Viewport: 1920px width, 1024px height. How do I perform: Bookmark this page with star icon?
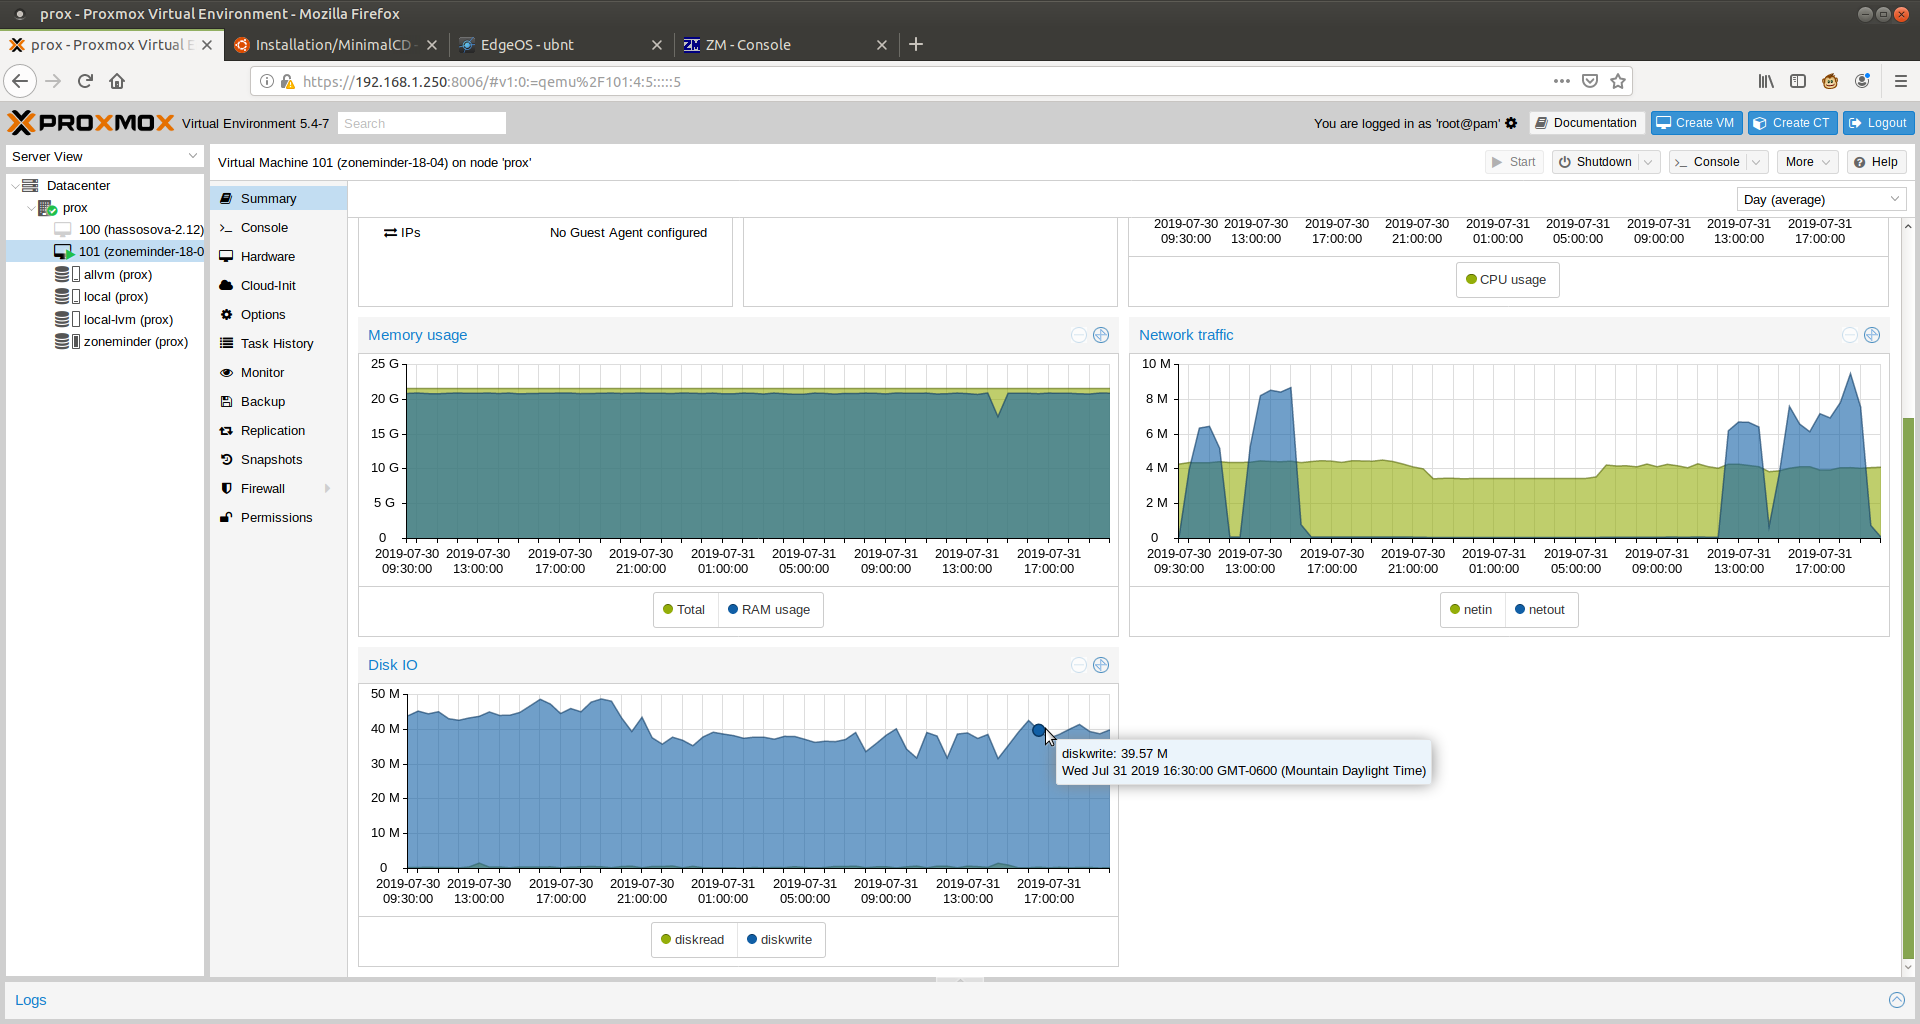pyautogui.click(x=1618, y=81)
